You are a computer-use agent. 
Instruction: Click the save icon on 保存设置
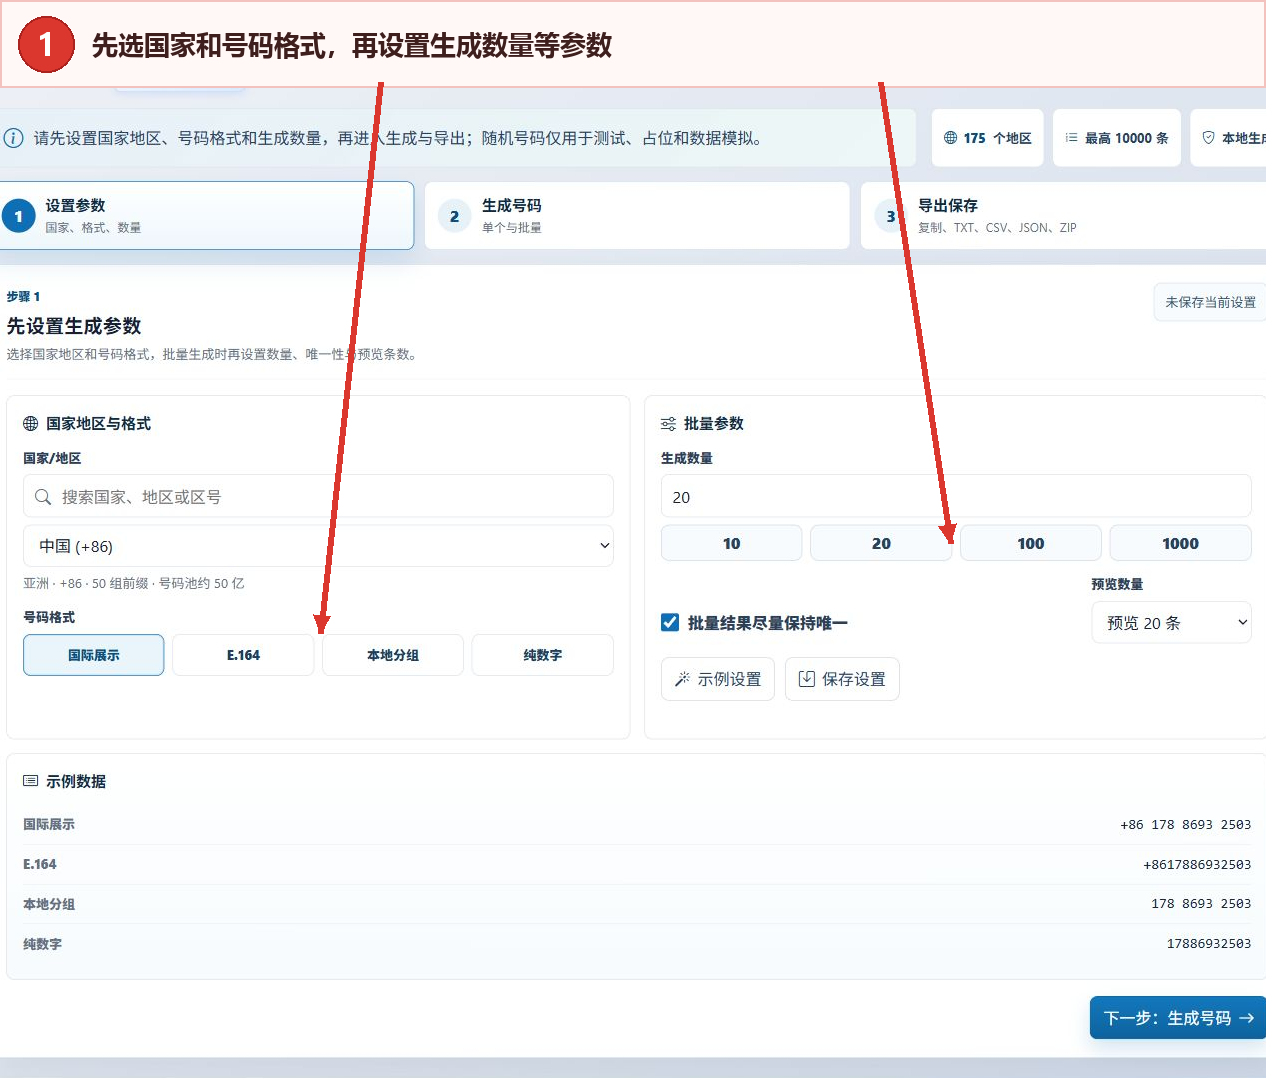806,679
